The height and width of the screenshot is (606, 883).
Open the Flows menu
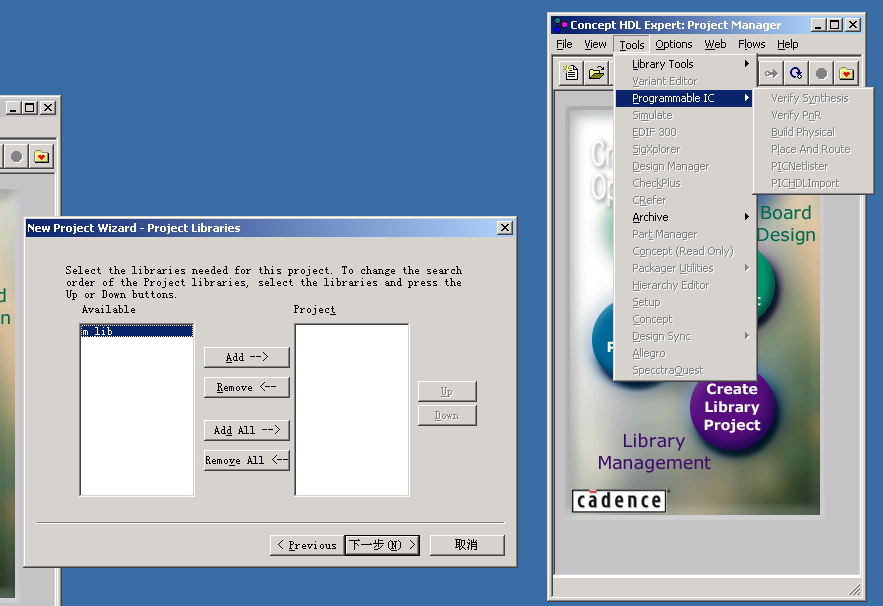(751, 44)
